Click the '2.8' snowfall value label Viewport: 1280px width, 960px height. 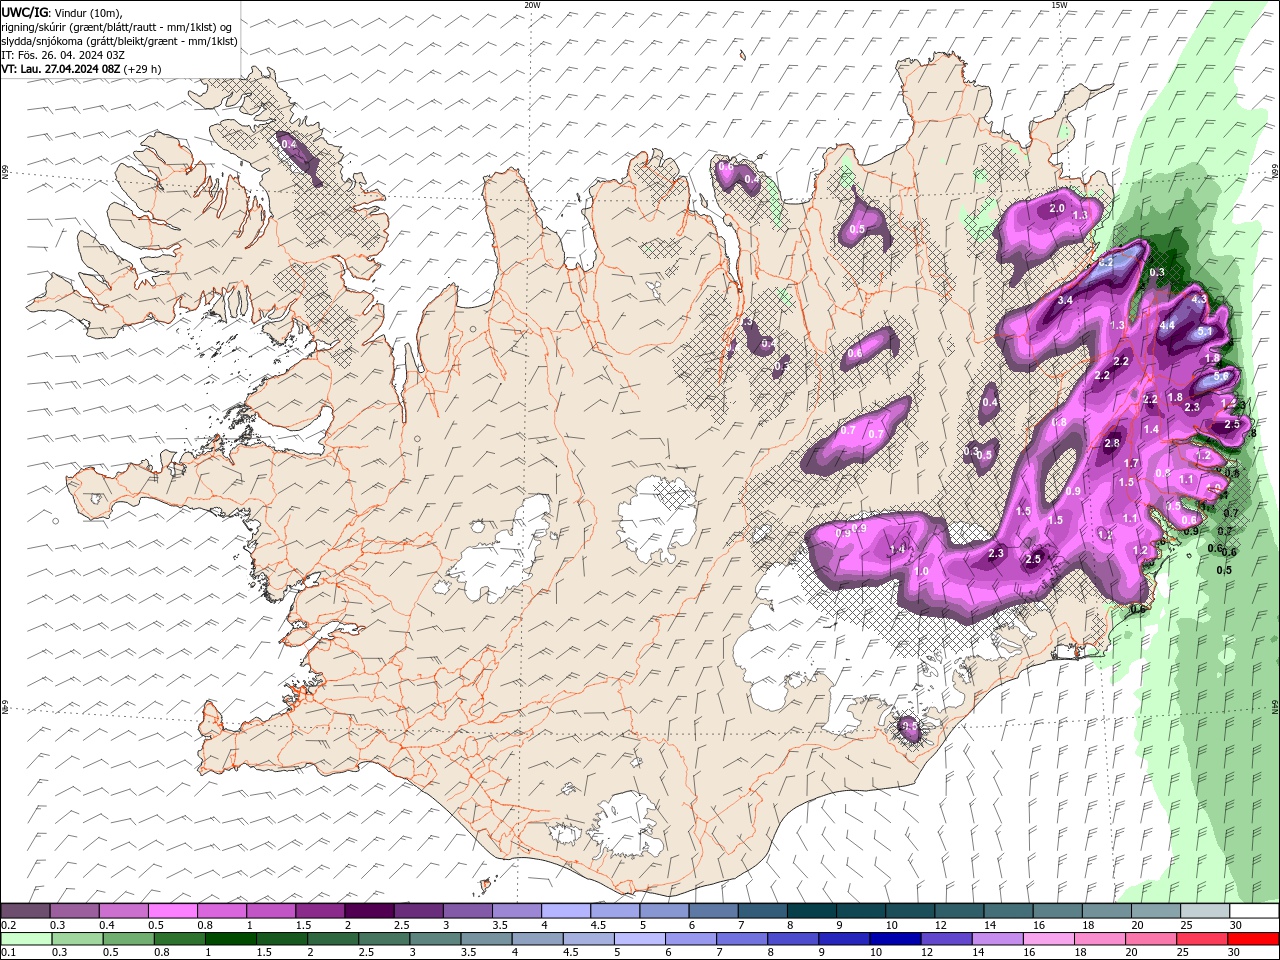pos(1112,443)
